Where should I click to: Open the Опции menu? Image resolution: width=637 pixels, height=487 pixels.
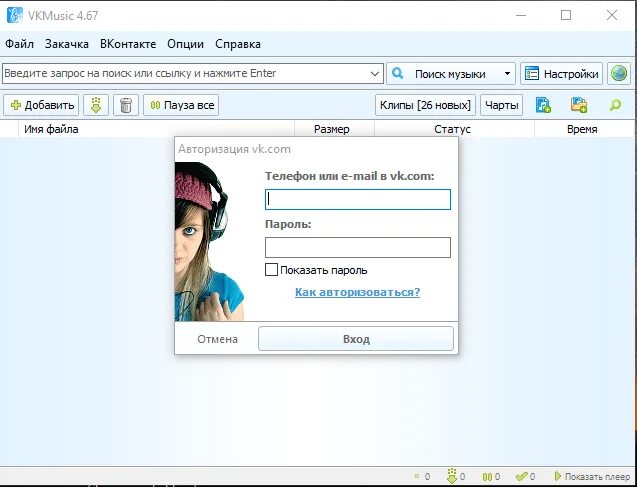185,44
